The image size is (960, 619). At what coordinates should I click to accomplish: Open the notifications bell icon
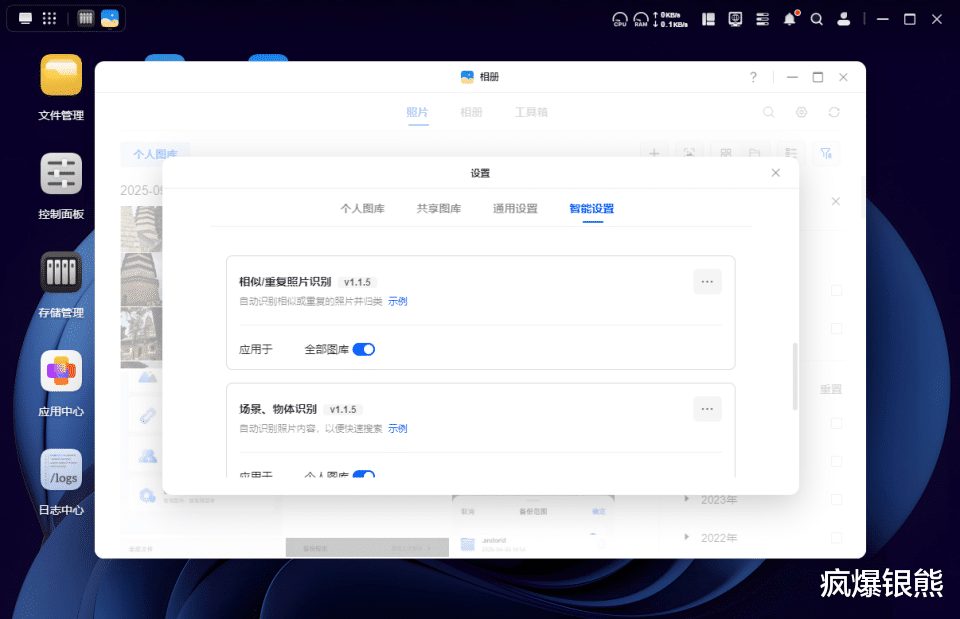coord(790,19)
